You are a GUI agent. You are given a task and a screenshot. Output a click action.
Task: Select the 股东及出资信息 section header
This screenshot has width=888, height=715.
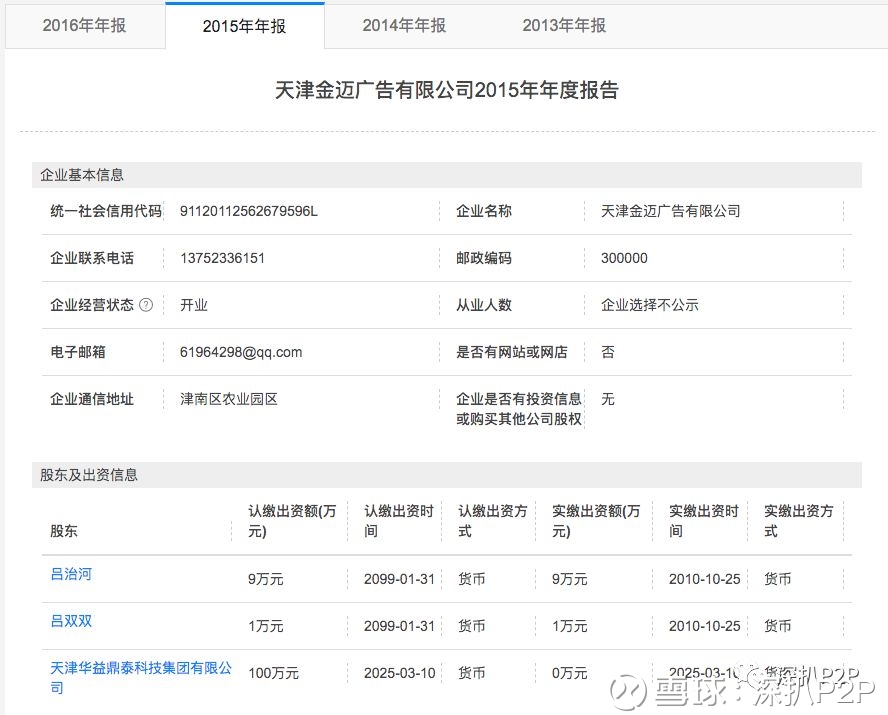coord(88,476)
